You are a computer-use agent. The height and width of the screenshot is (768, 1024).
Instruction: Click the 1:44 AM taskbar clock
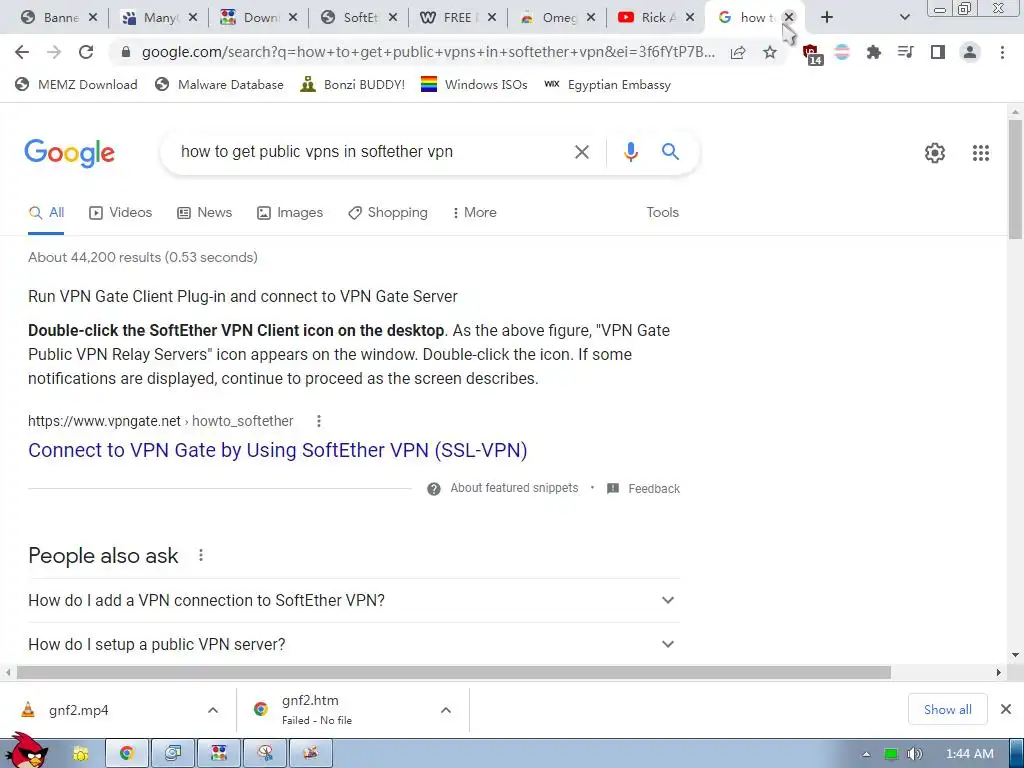969,754
